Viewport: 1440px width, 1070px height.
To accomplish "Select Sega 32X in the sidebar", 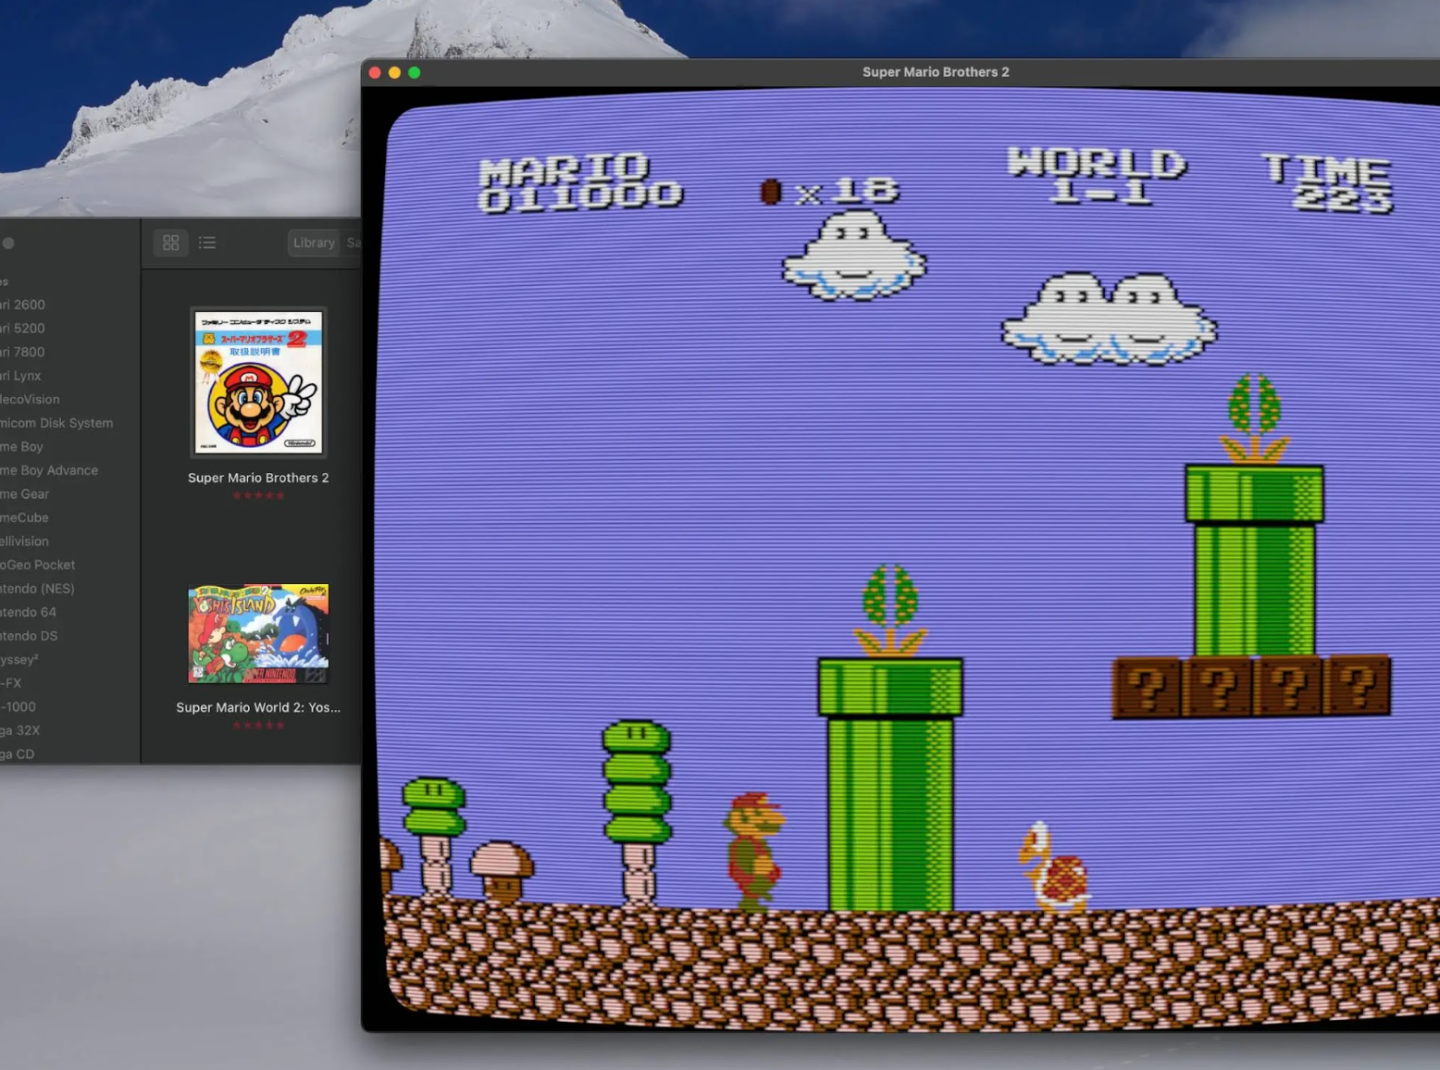I will tap(20, 730).
